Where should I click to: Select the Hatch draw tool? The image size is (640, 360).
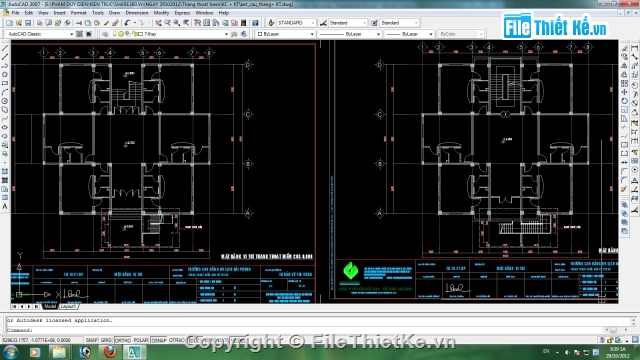pyautogui.click(x=5, y=171)
